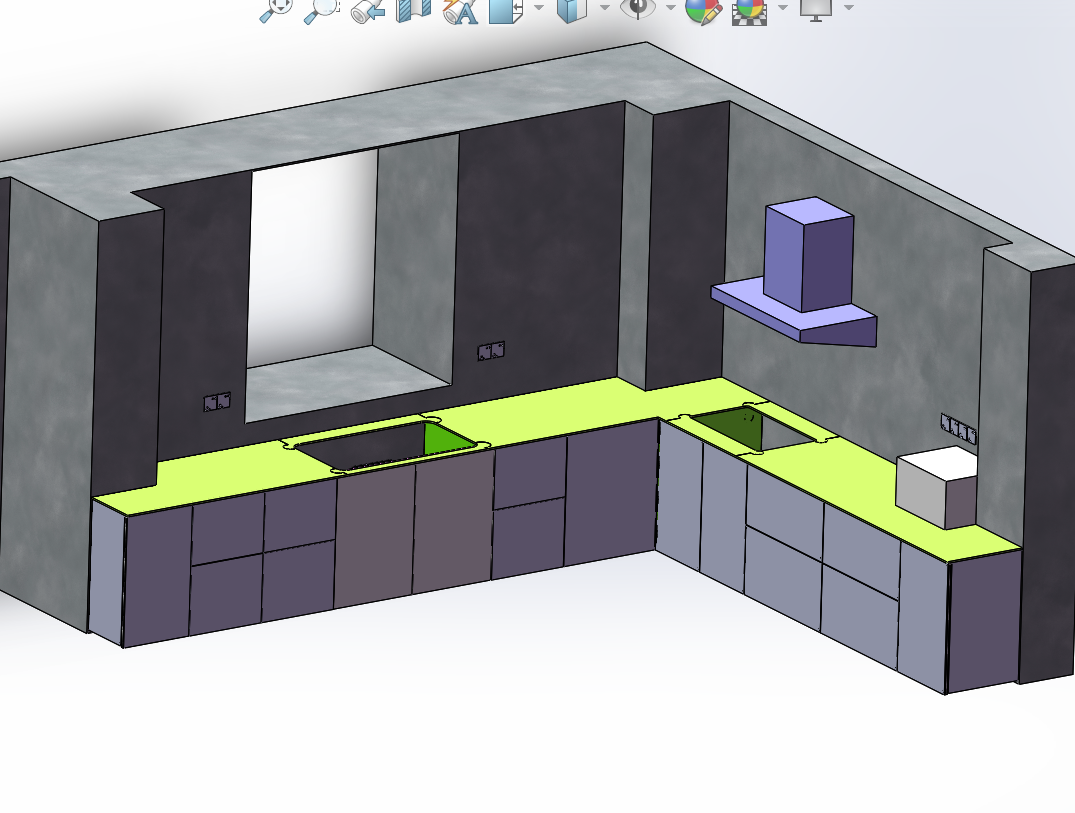Open Edit Appearance color ball tool
The image size is (1075, 813).
[x=703, y=10]
